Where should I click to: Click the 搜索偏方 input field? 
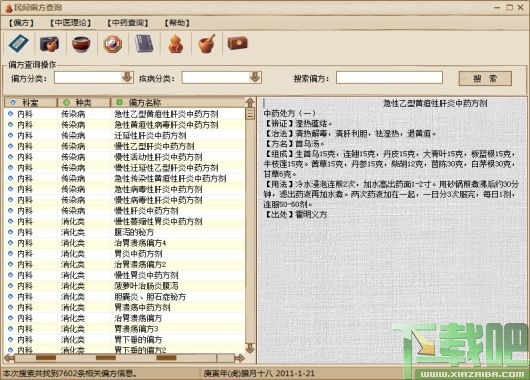(x=389, y=77)
